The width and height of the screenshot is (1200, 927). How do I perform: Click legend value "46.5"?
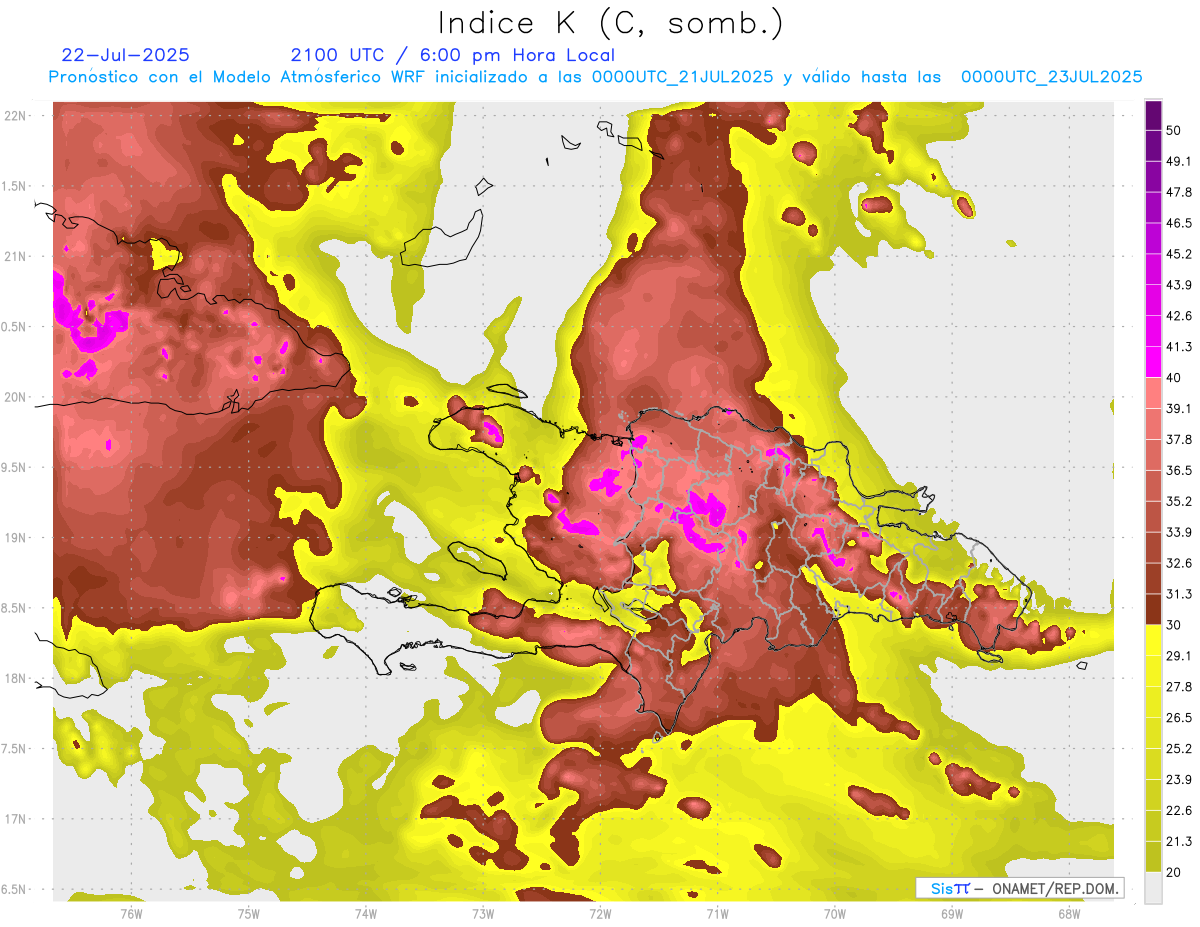pyautogui.click(x=1178, y=223)
